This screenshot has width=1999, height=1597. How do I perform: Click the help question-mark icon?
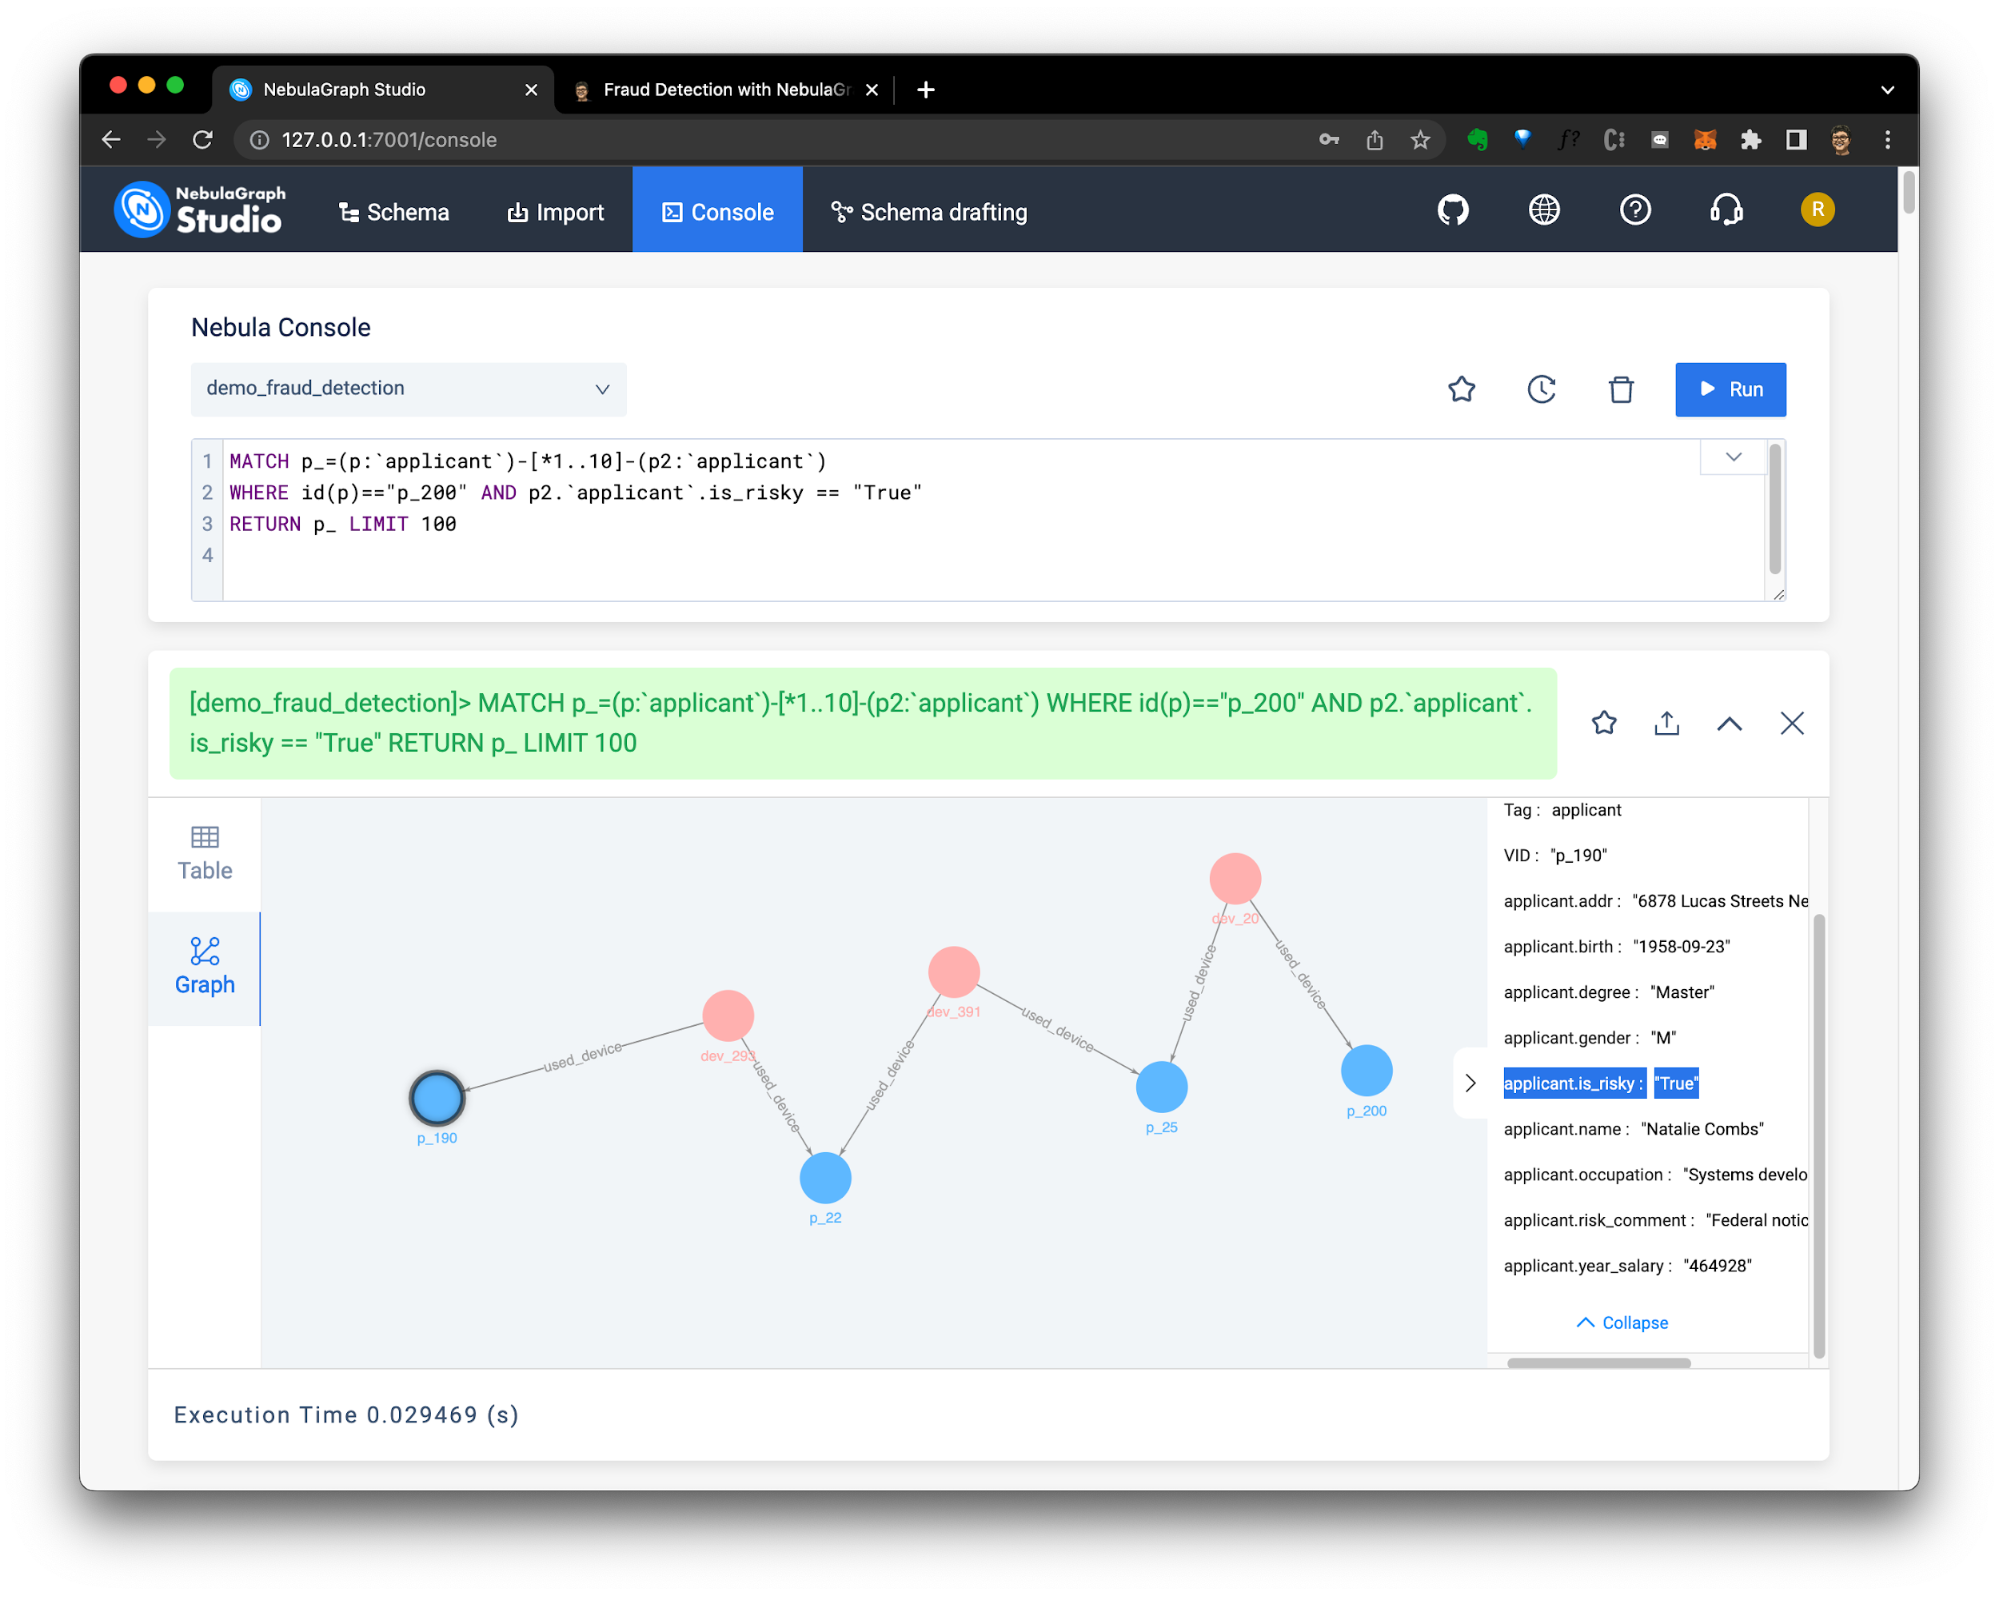1634,210
